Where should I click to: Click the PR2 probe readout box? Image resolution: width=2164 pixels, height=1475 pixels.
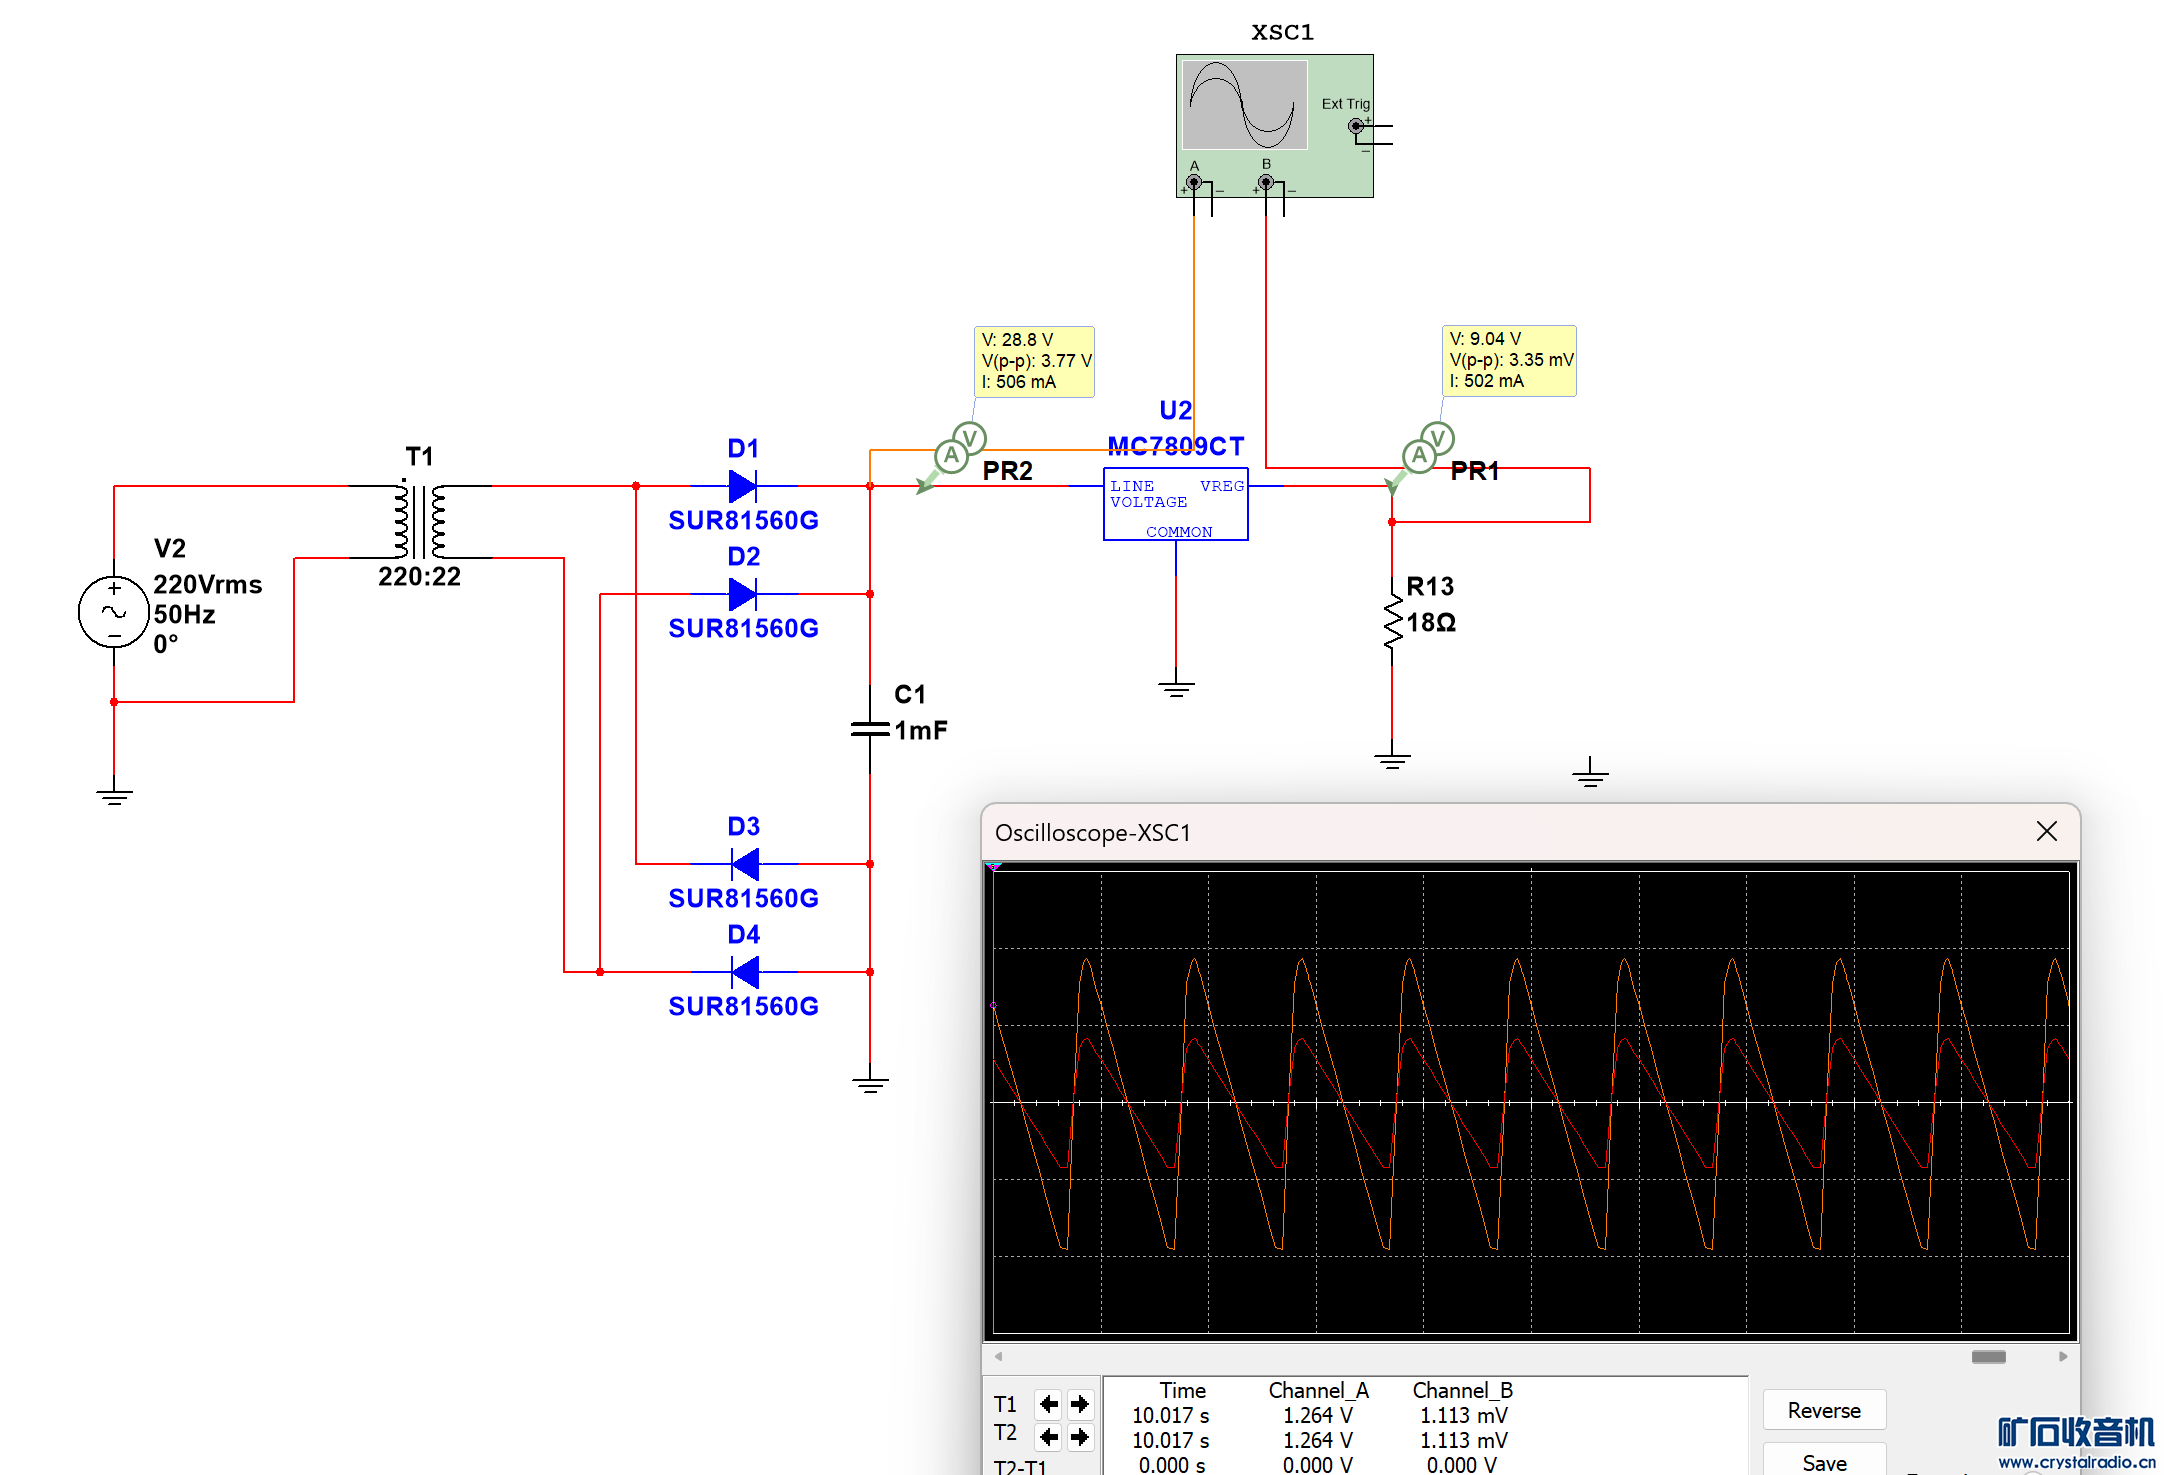tap(1034, 361)
